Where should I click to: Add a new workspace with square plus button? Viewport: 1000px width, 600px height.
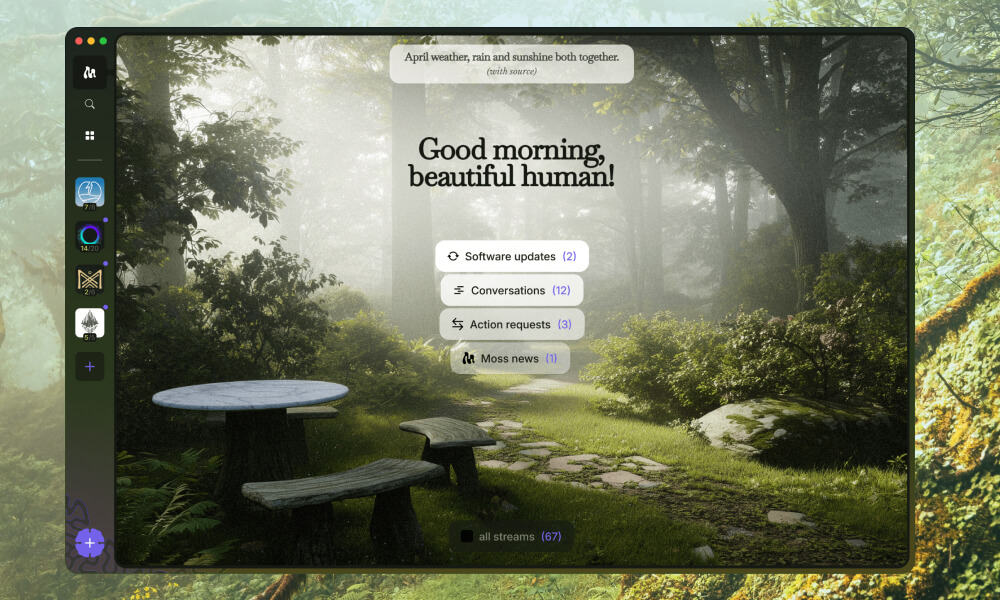[89, 367]
